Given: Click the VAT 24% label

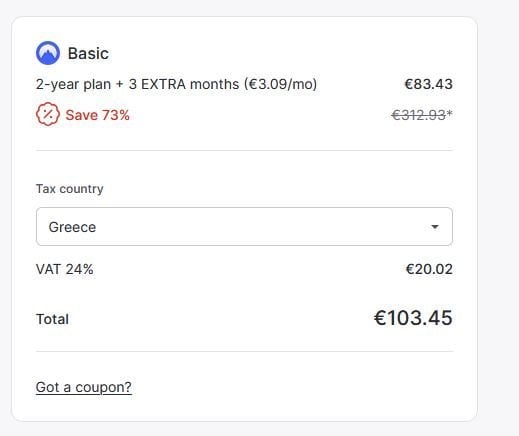Looking at the screenshot, I should (x=65, y=269).
